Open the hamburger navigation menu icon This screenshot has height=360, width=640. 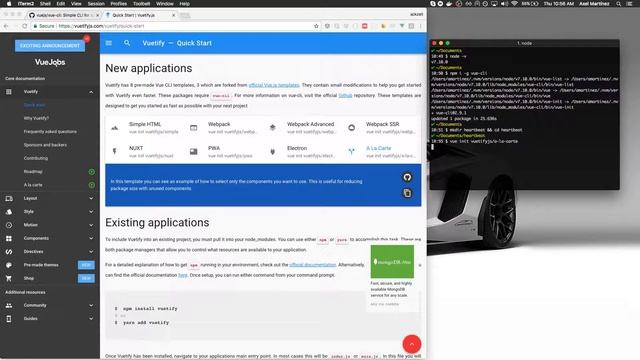[109, 43]
